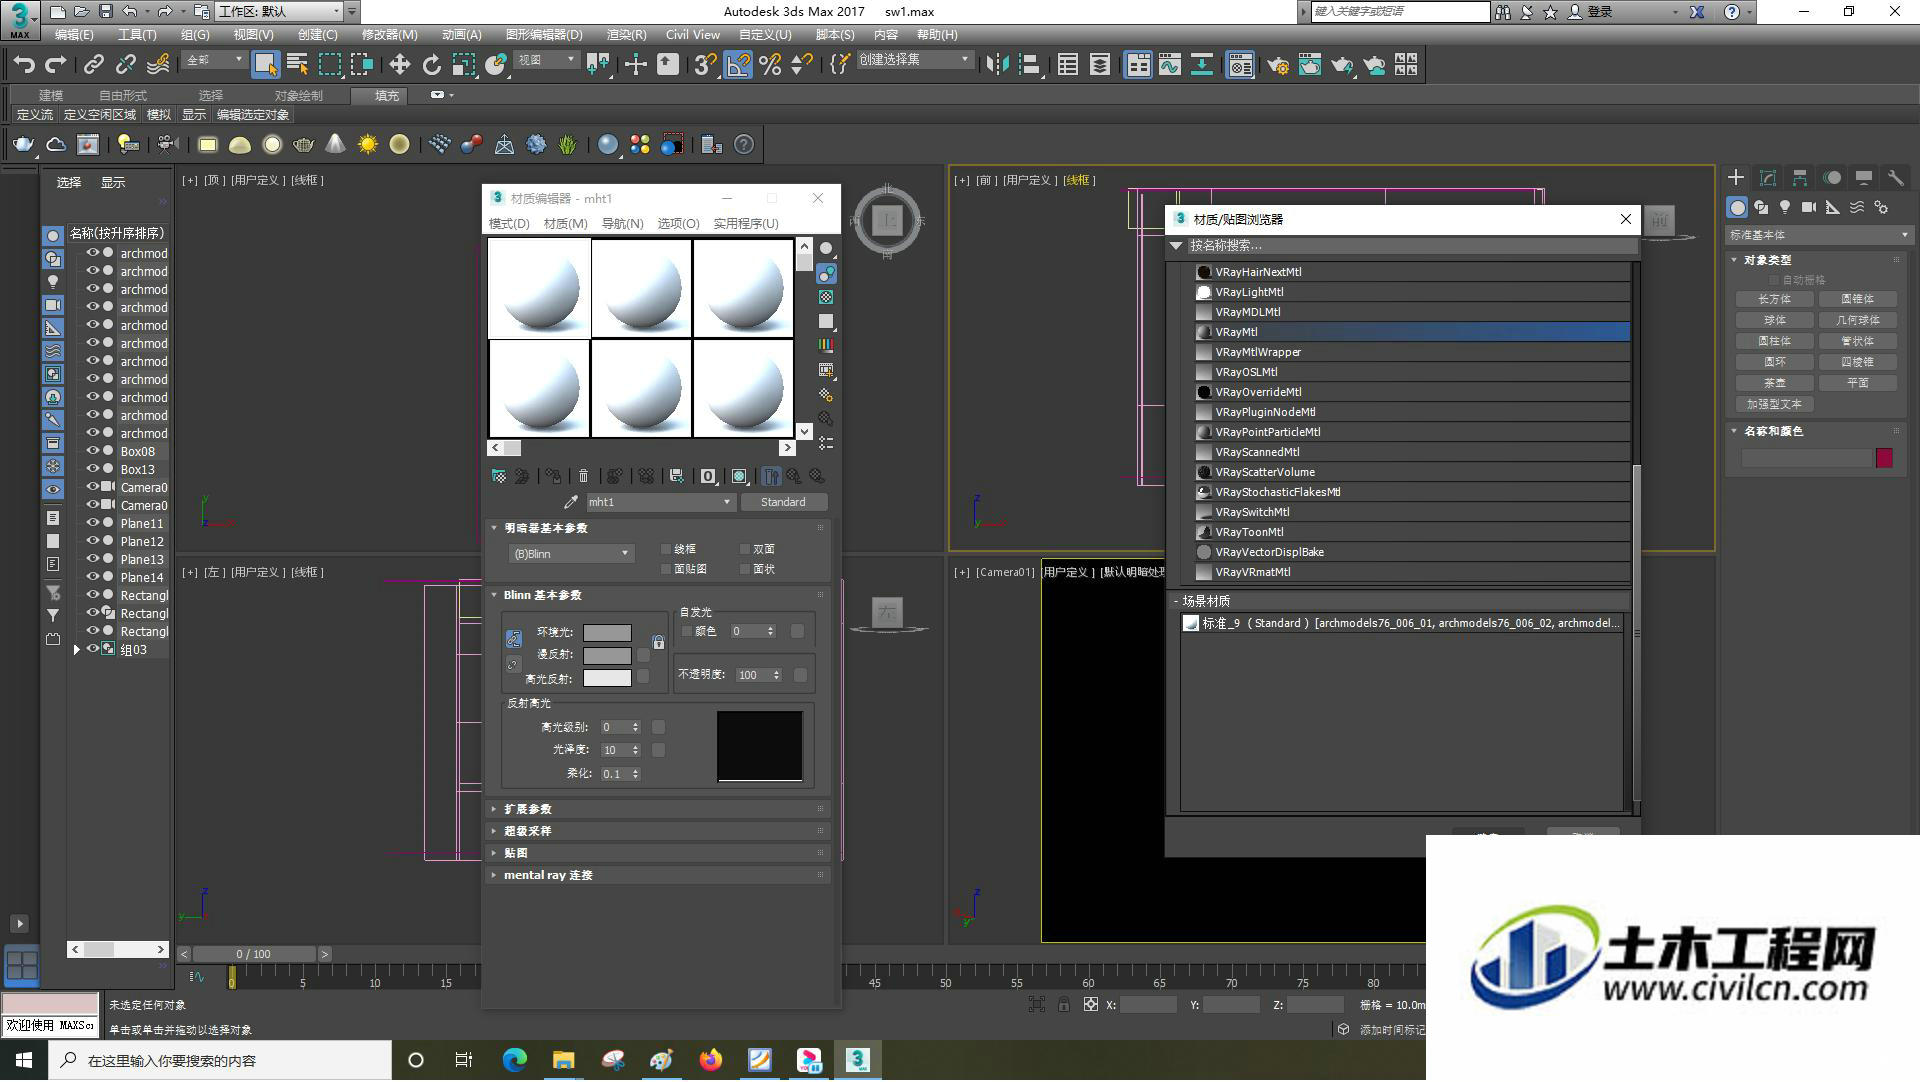Open the 工作区 workspace dropdown
This screenshot has width=1920, height=1082.
[x=279, y=11]
